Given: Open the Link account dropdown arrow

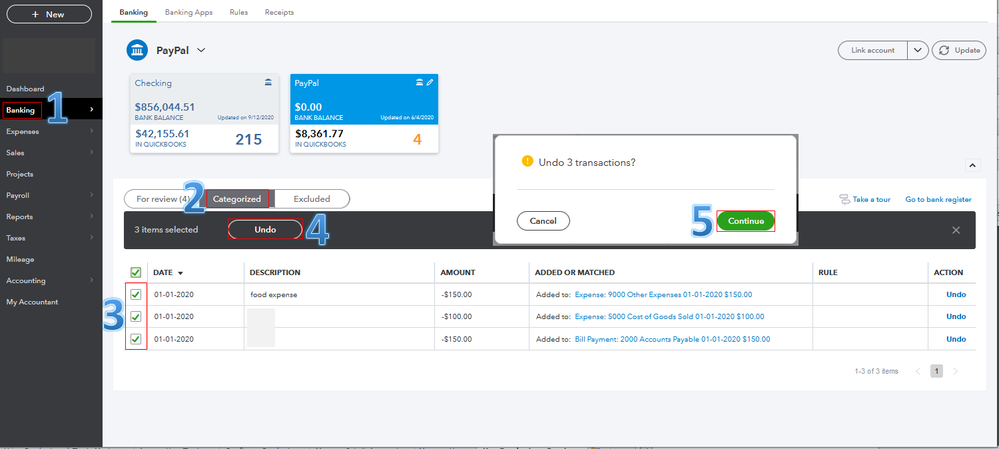Looking at the screenshot, I should 917,50.
